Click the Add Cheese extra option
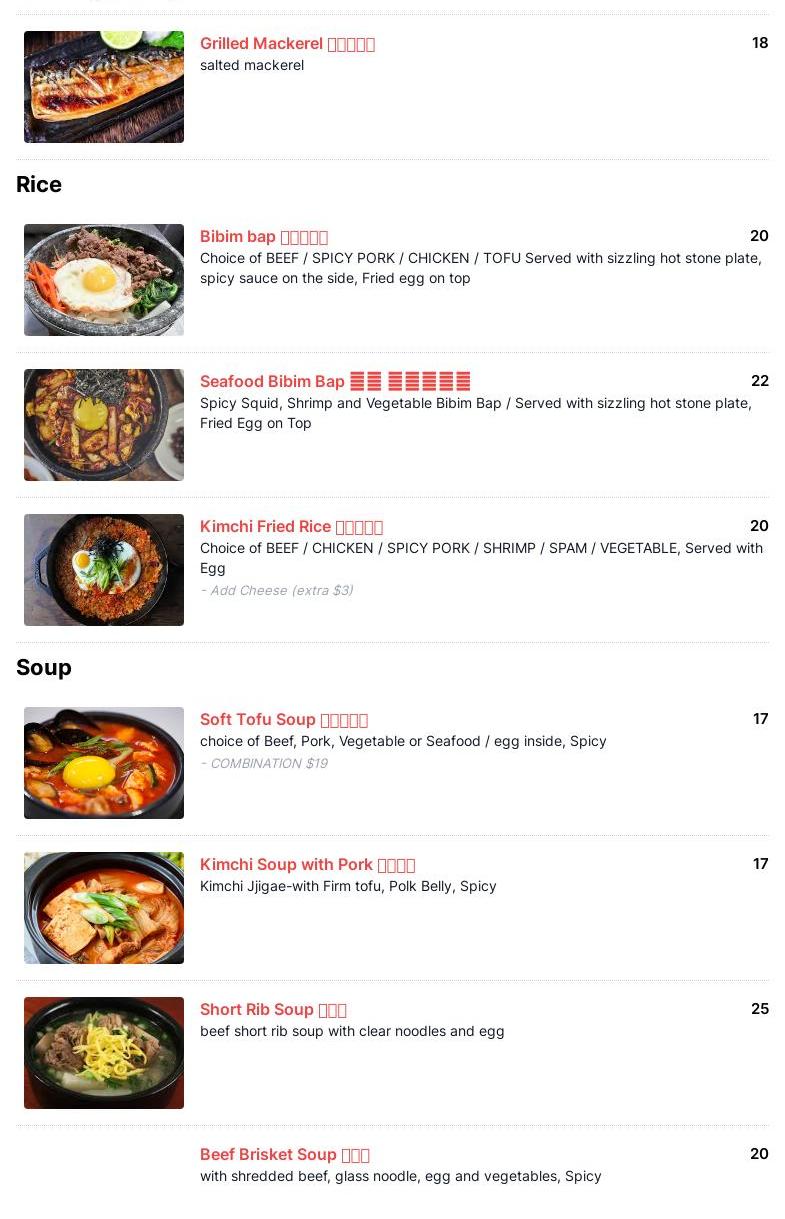The width and height of the screenshot is (785, 1219). (x=276, y=590)
